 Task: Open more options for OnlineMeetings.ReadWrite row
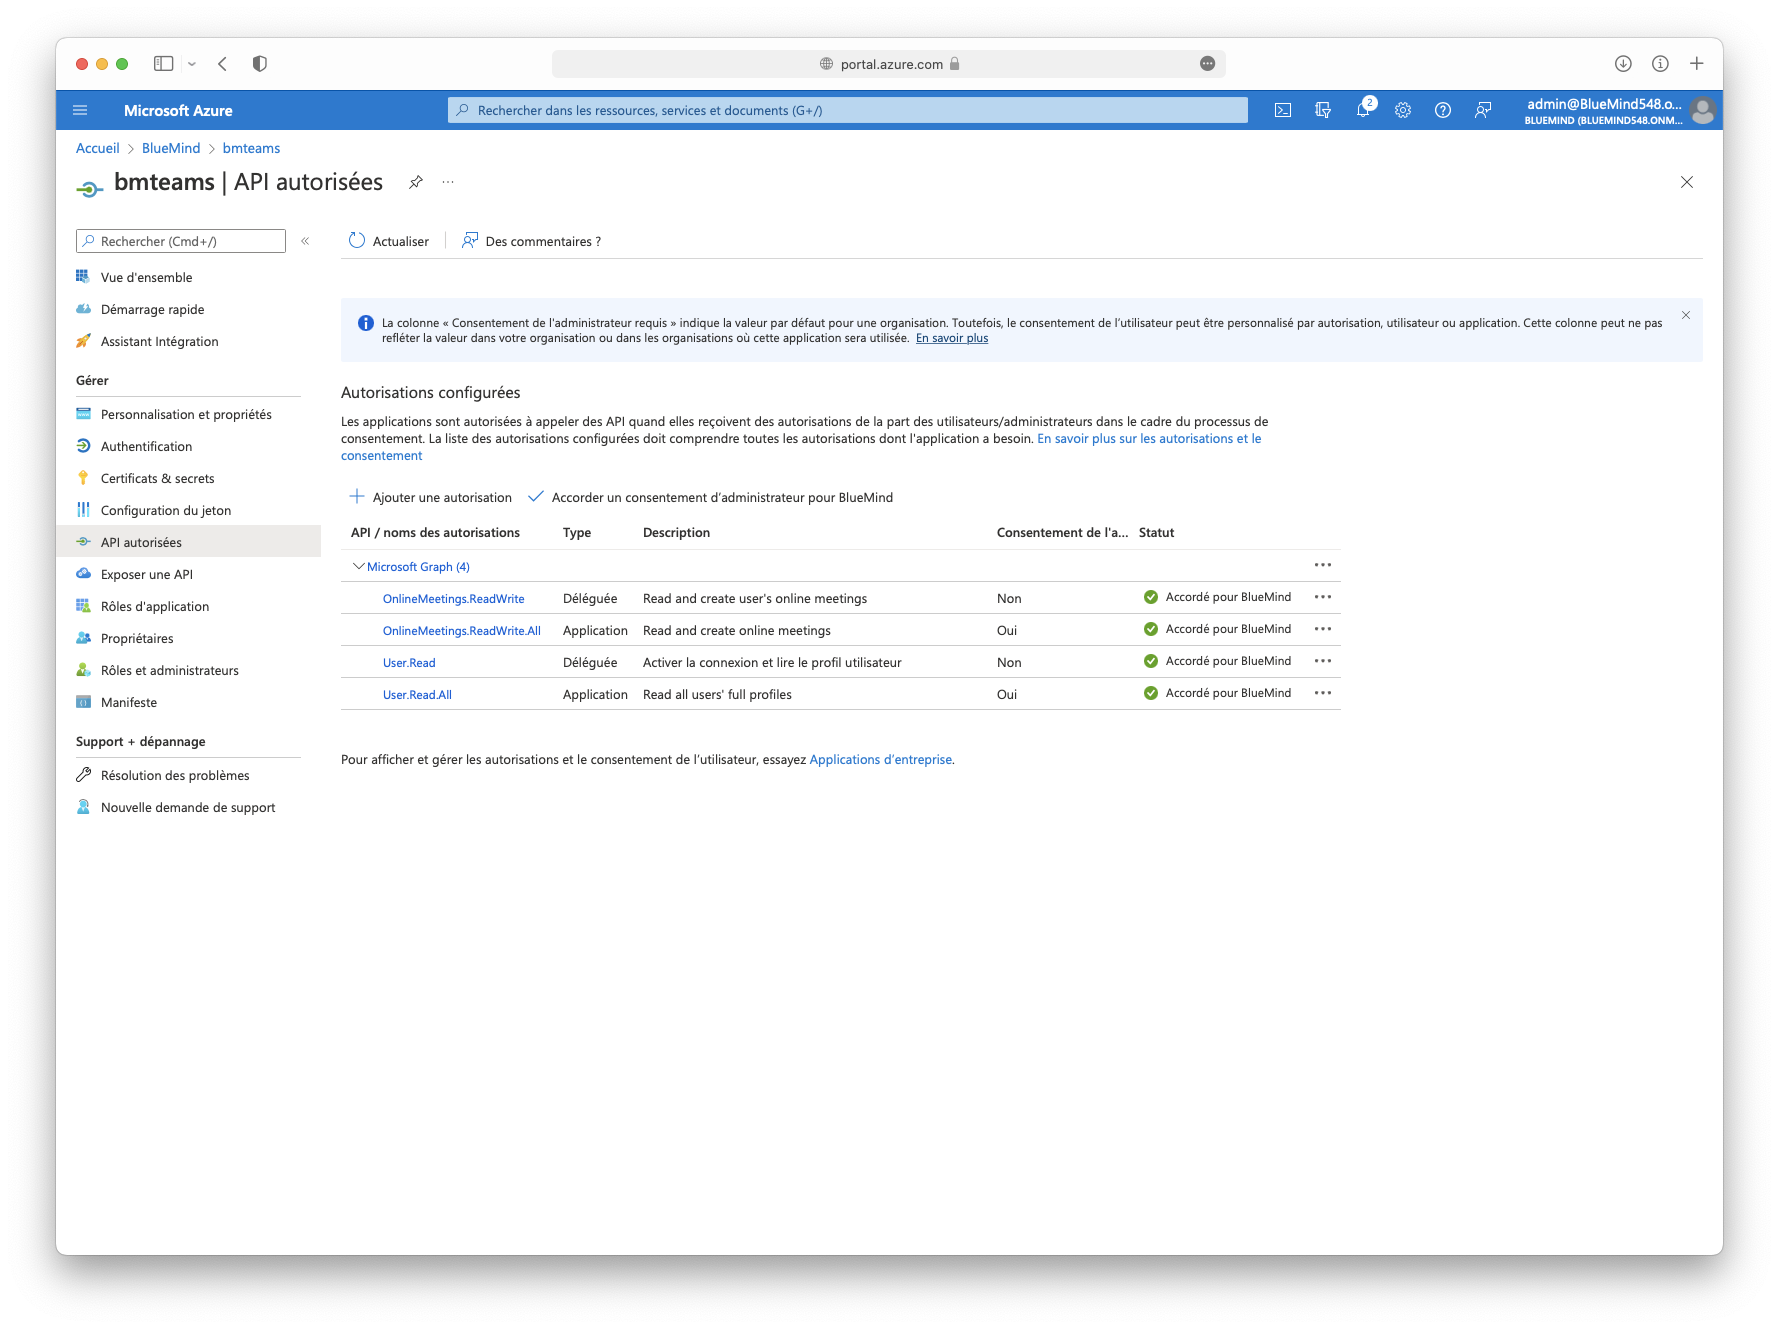coord(1322,597)
